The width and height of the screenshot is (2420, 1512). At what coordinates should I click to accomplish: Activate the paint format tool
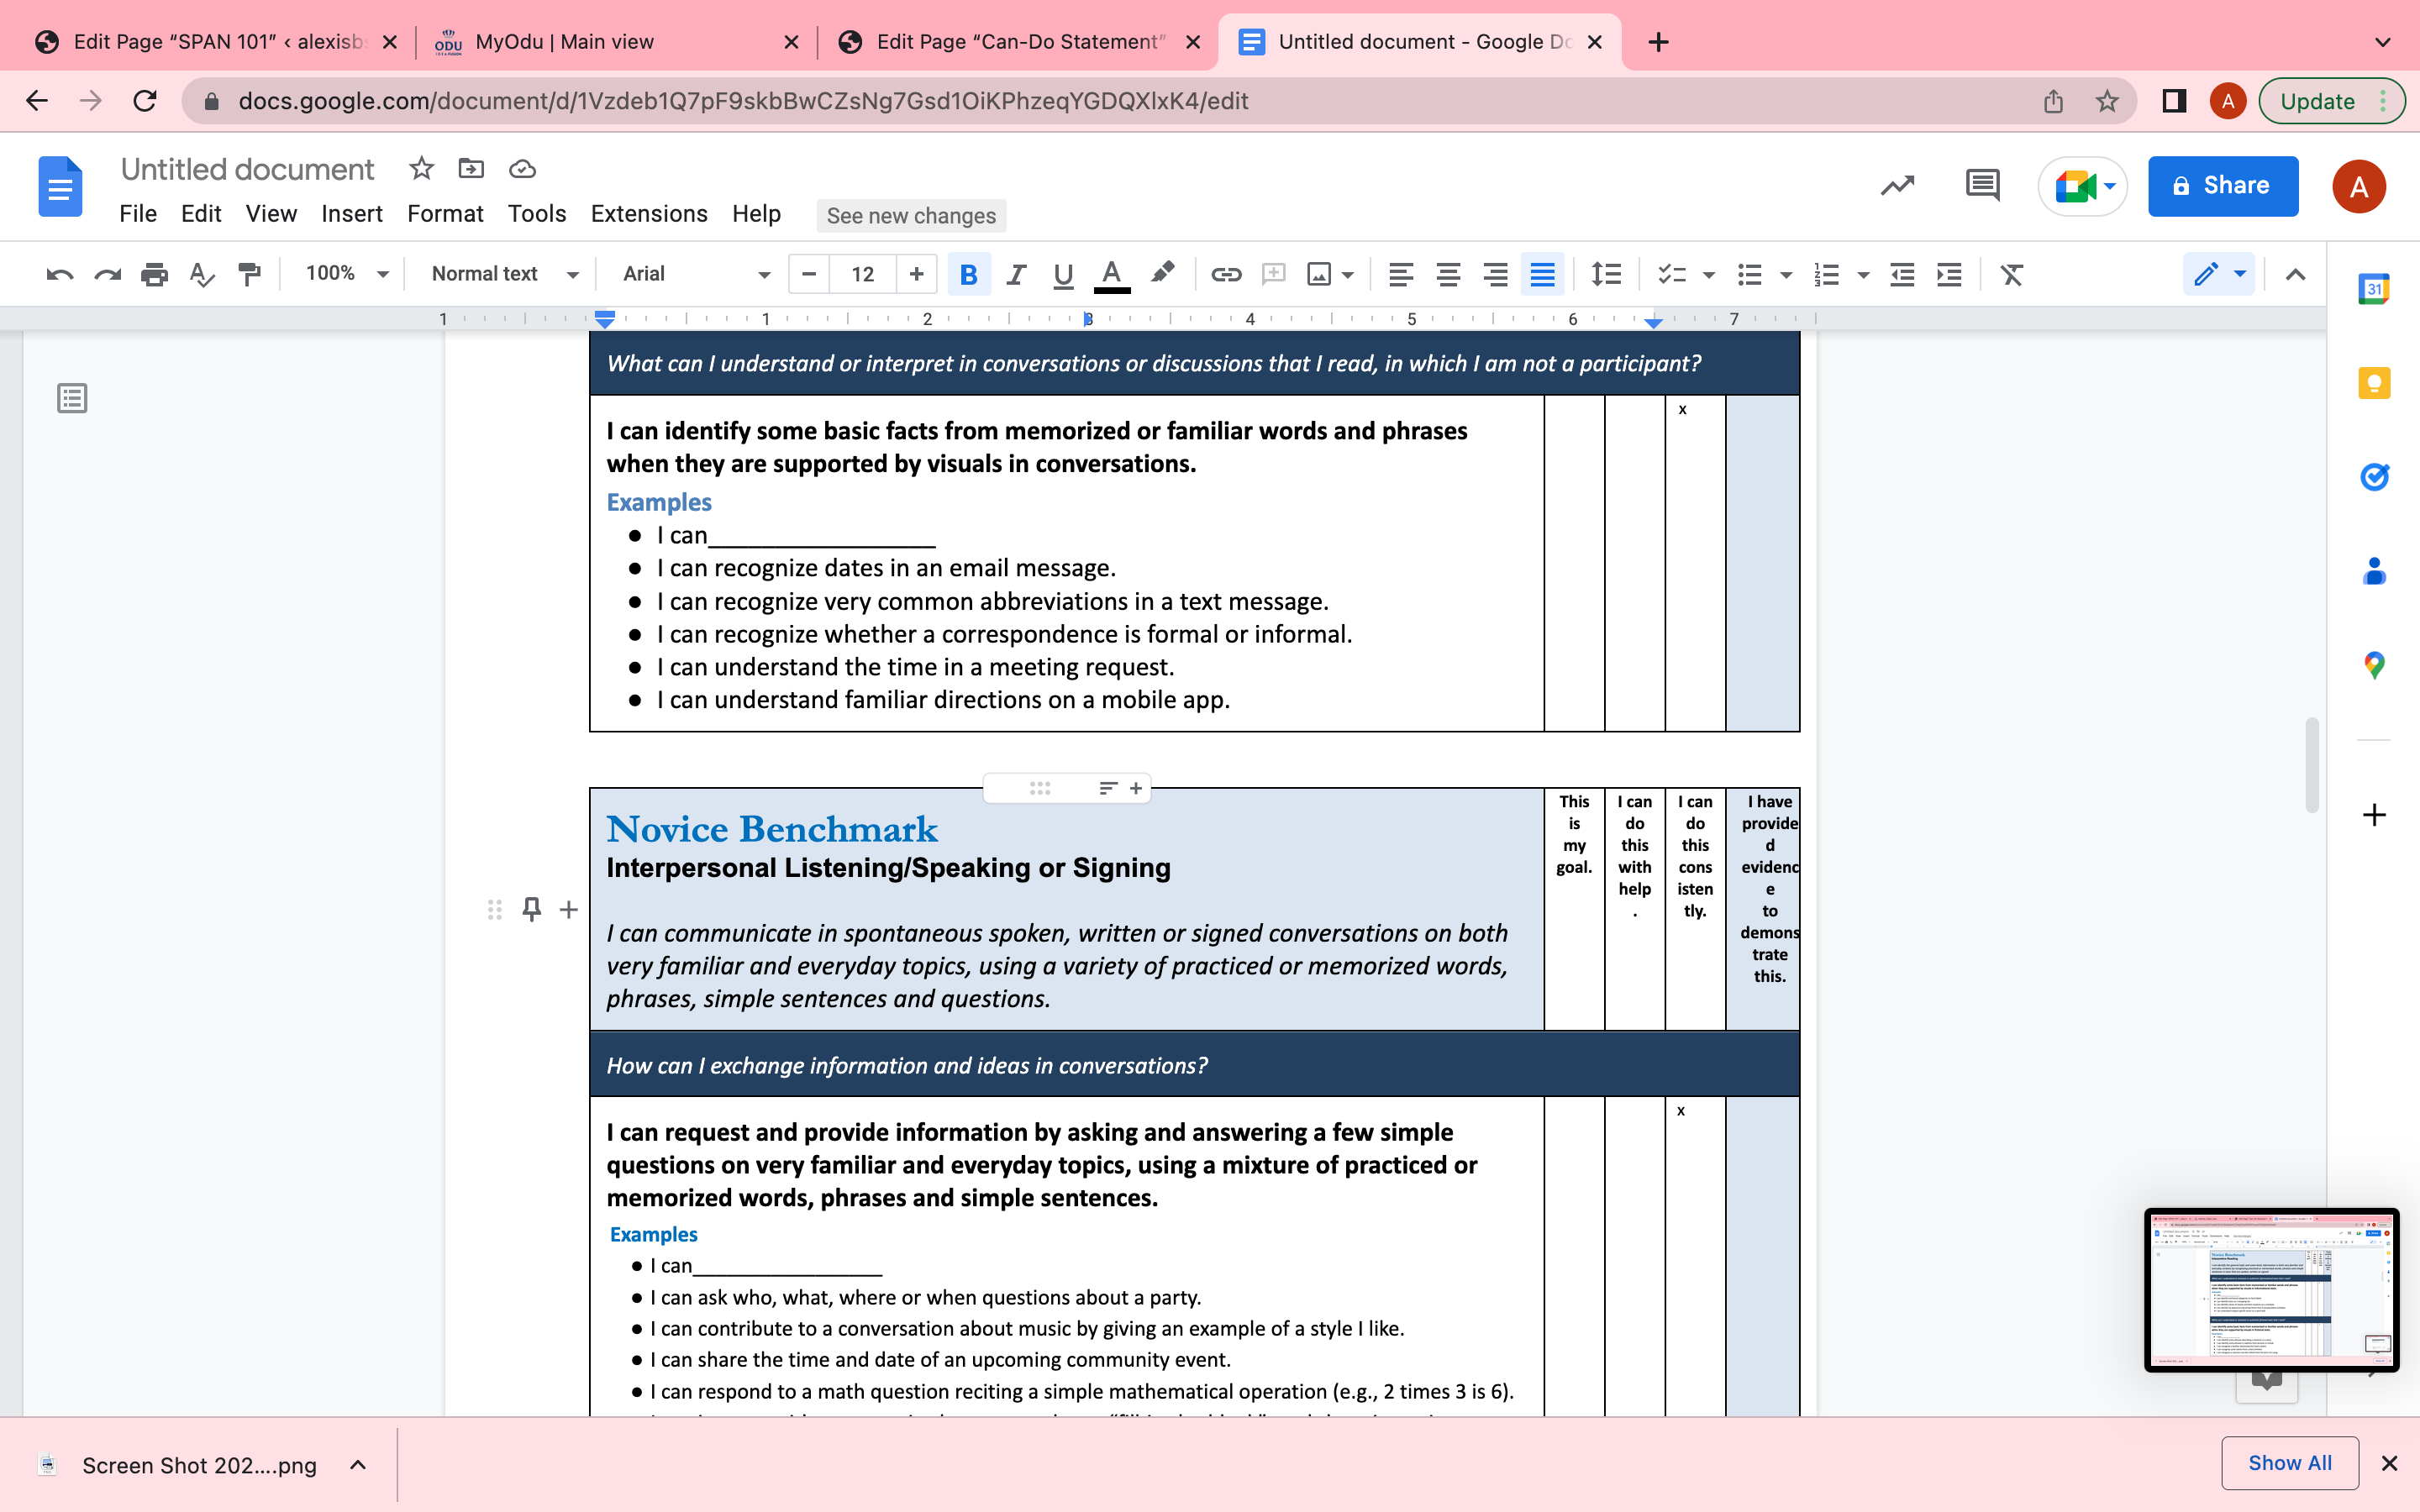[249, 274]
